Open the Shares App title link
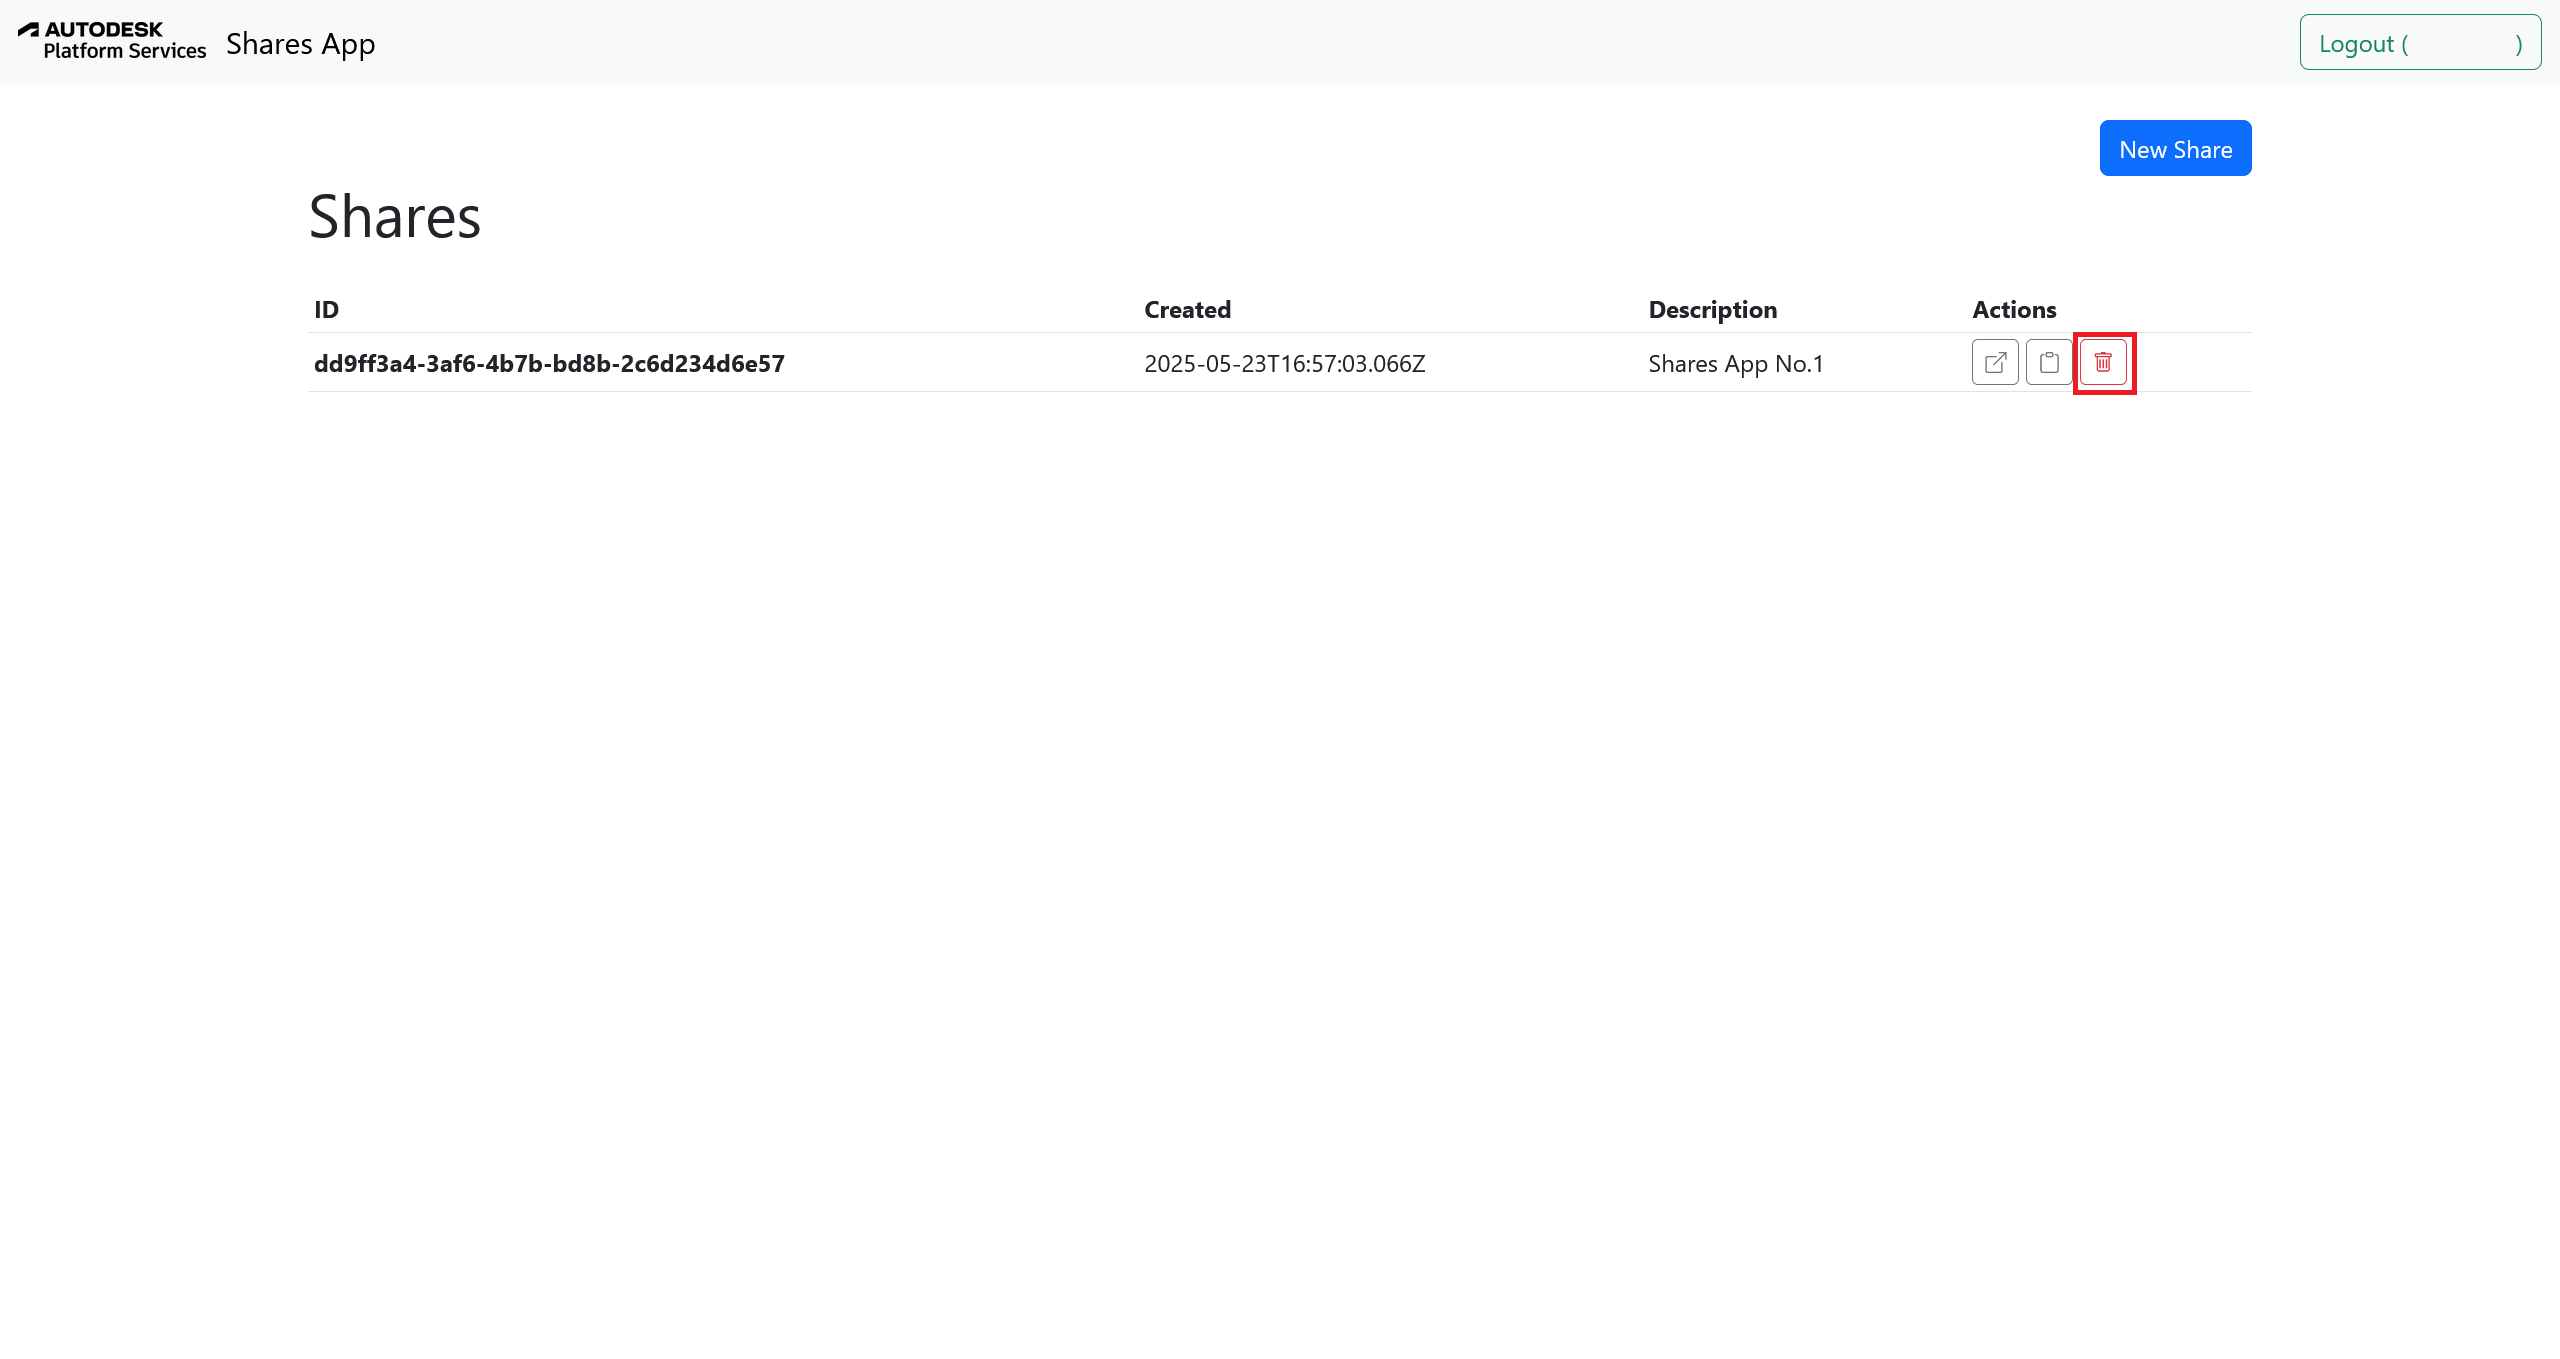2560x1359 pixels. (301, 43)
